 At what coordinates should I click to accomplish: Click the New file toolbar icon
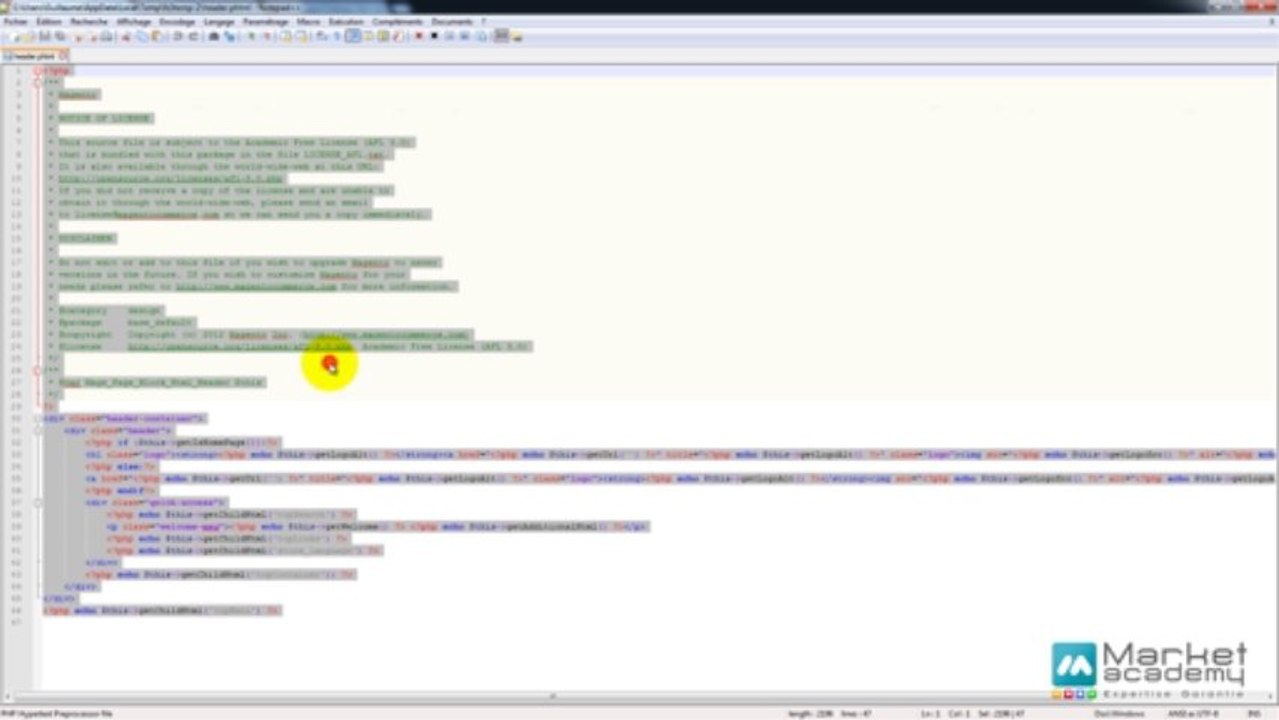pos(17,36)
